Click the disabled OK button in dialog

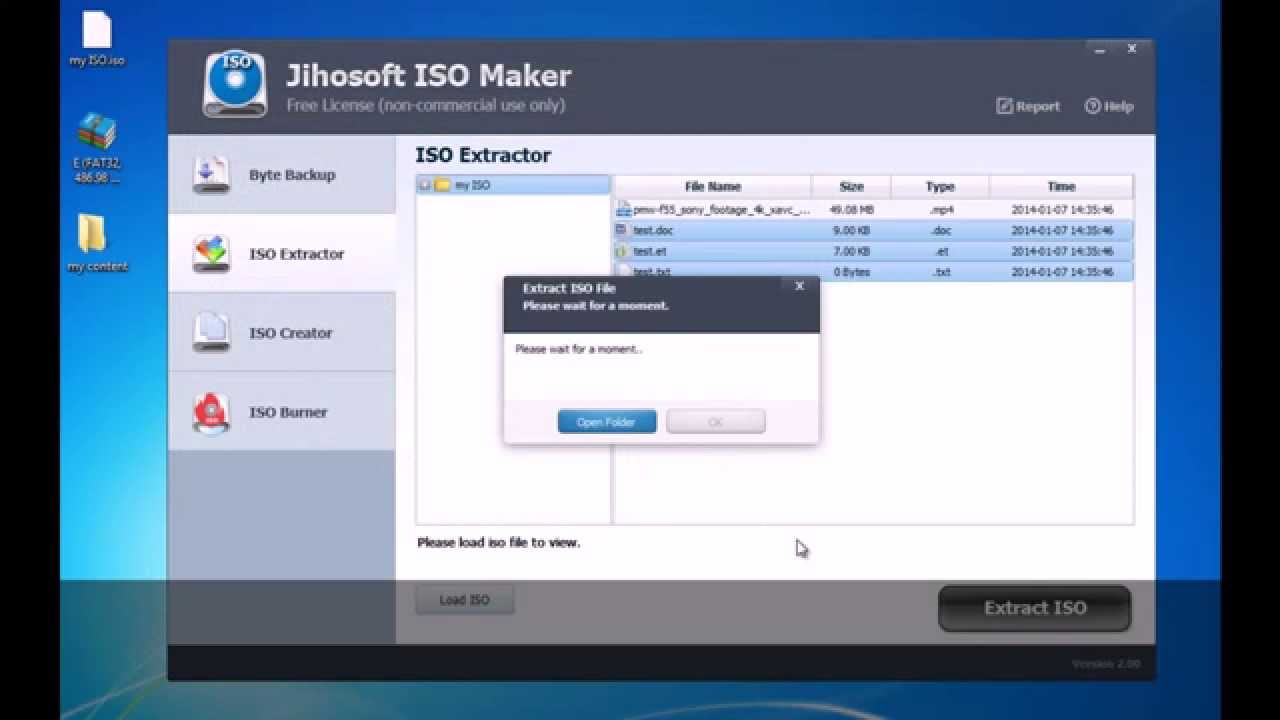[x=716, y=422]
